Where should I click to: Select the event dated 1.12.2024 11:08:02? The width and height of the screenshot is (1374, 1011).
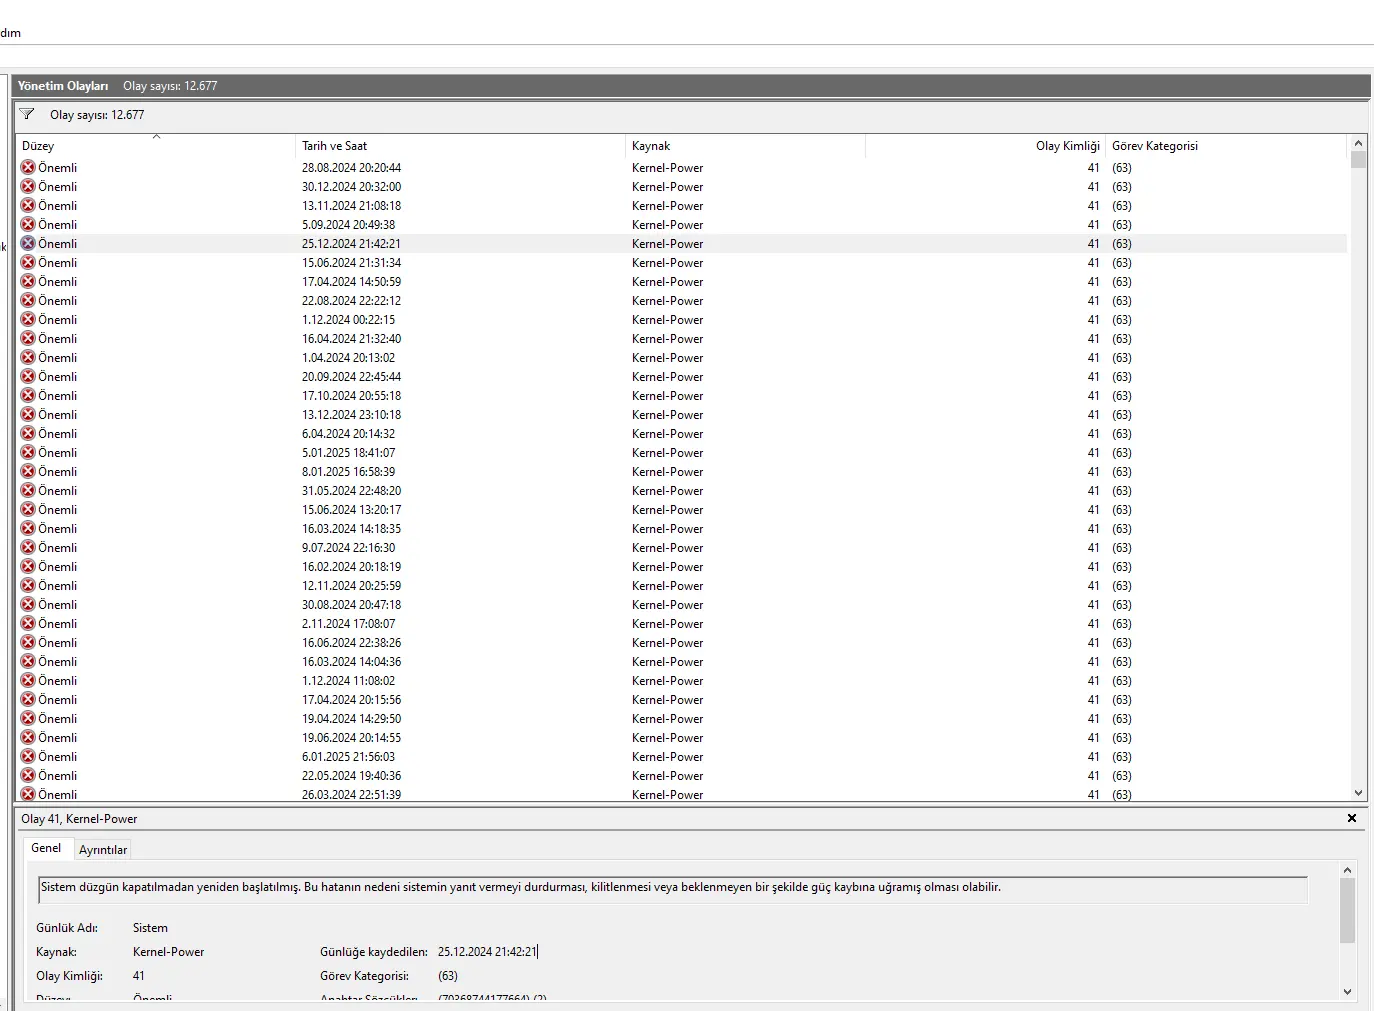681,680
